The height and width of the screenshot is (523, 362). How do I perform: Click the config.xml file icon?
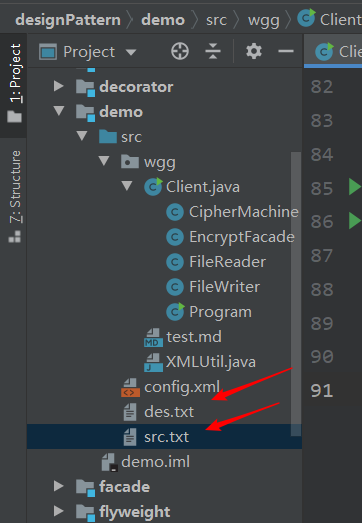[x=130, y=388]
